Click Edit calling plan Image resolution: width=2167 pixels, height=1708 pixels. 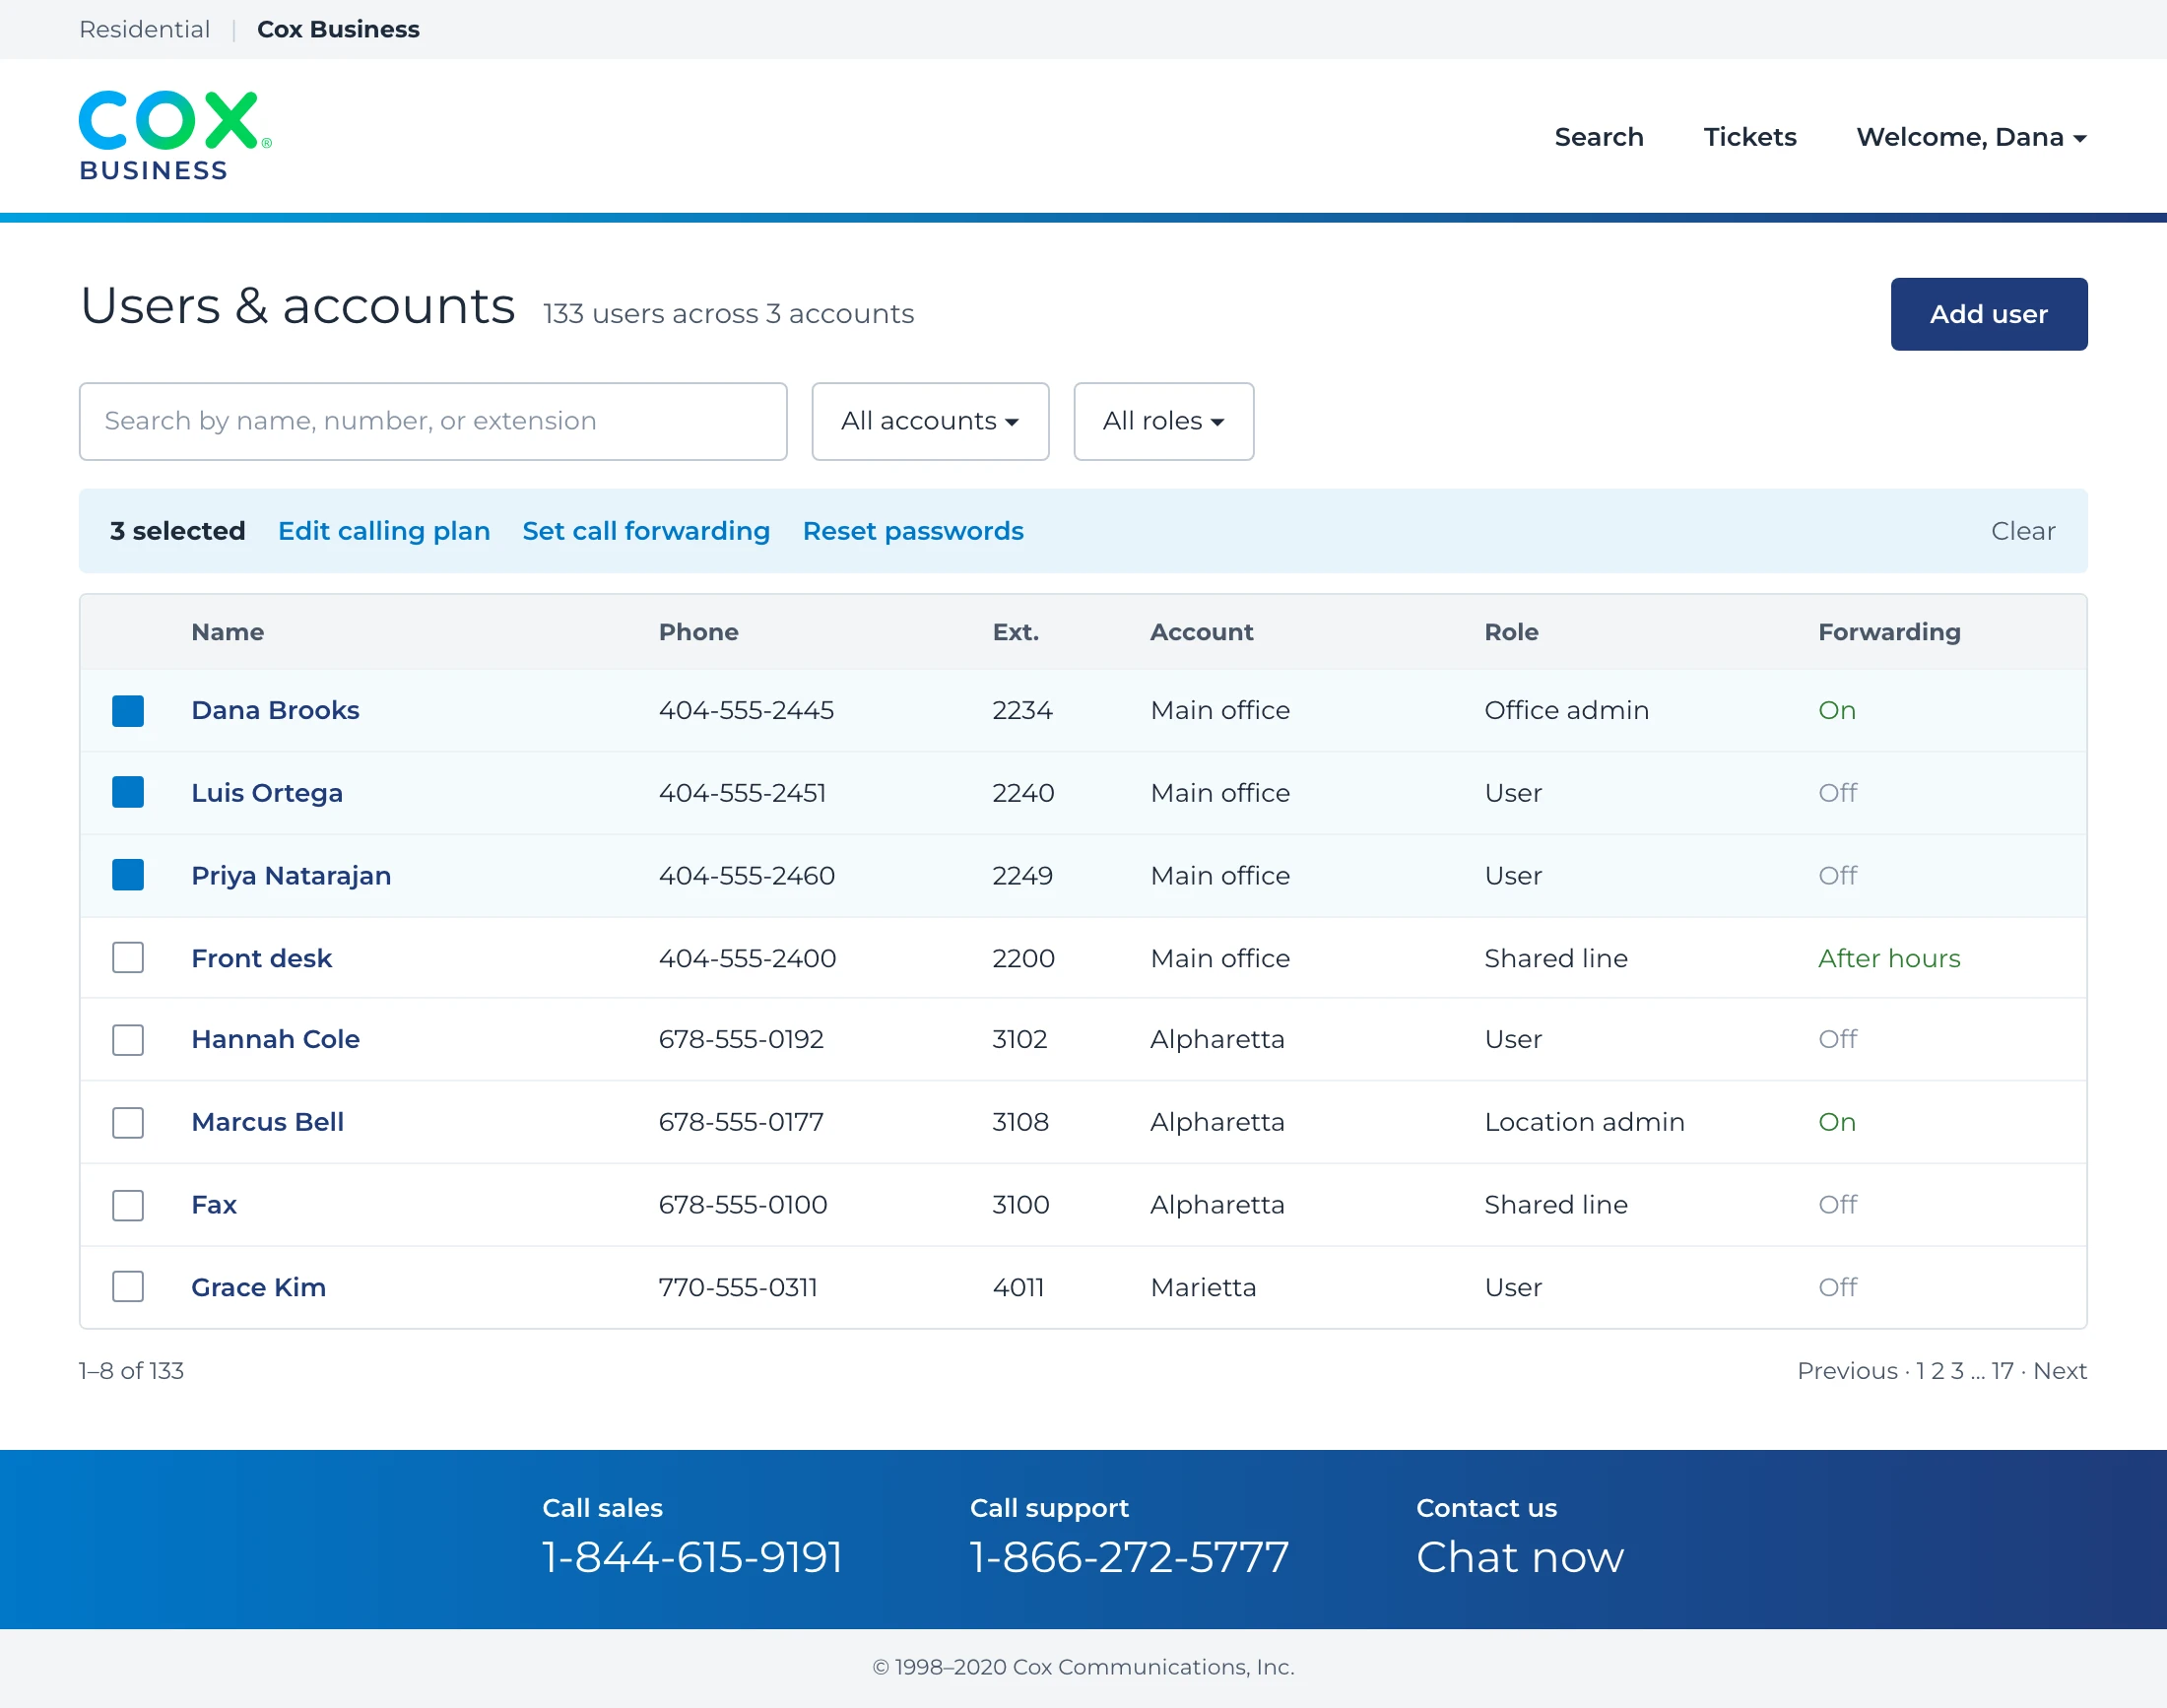pyautogui.click(x=384, y=531)
